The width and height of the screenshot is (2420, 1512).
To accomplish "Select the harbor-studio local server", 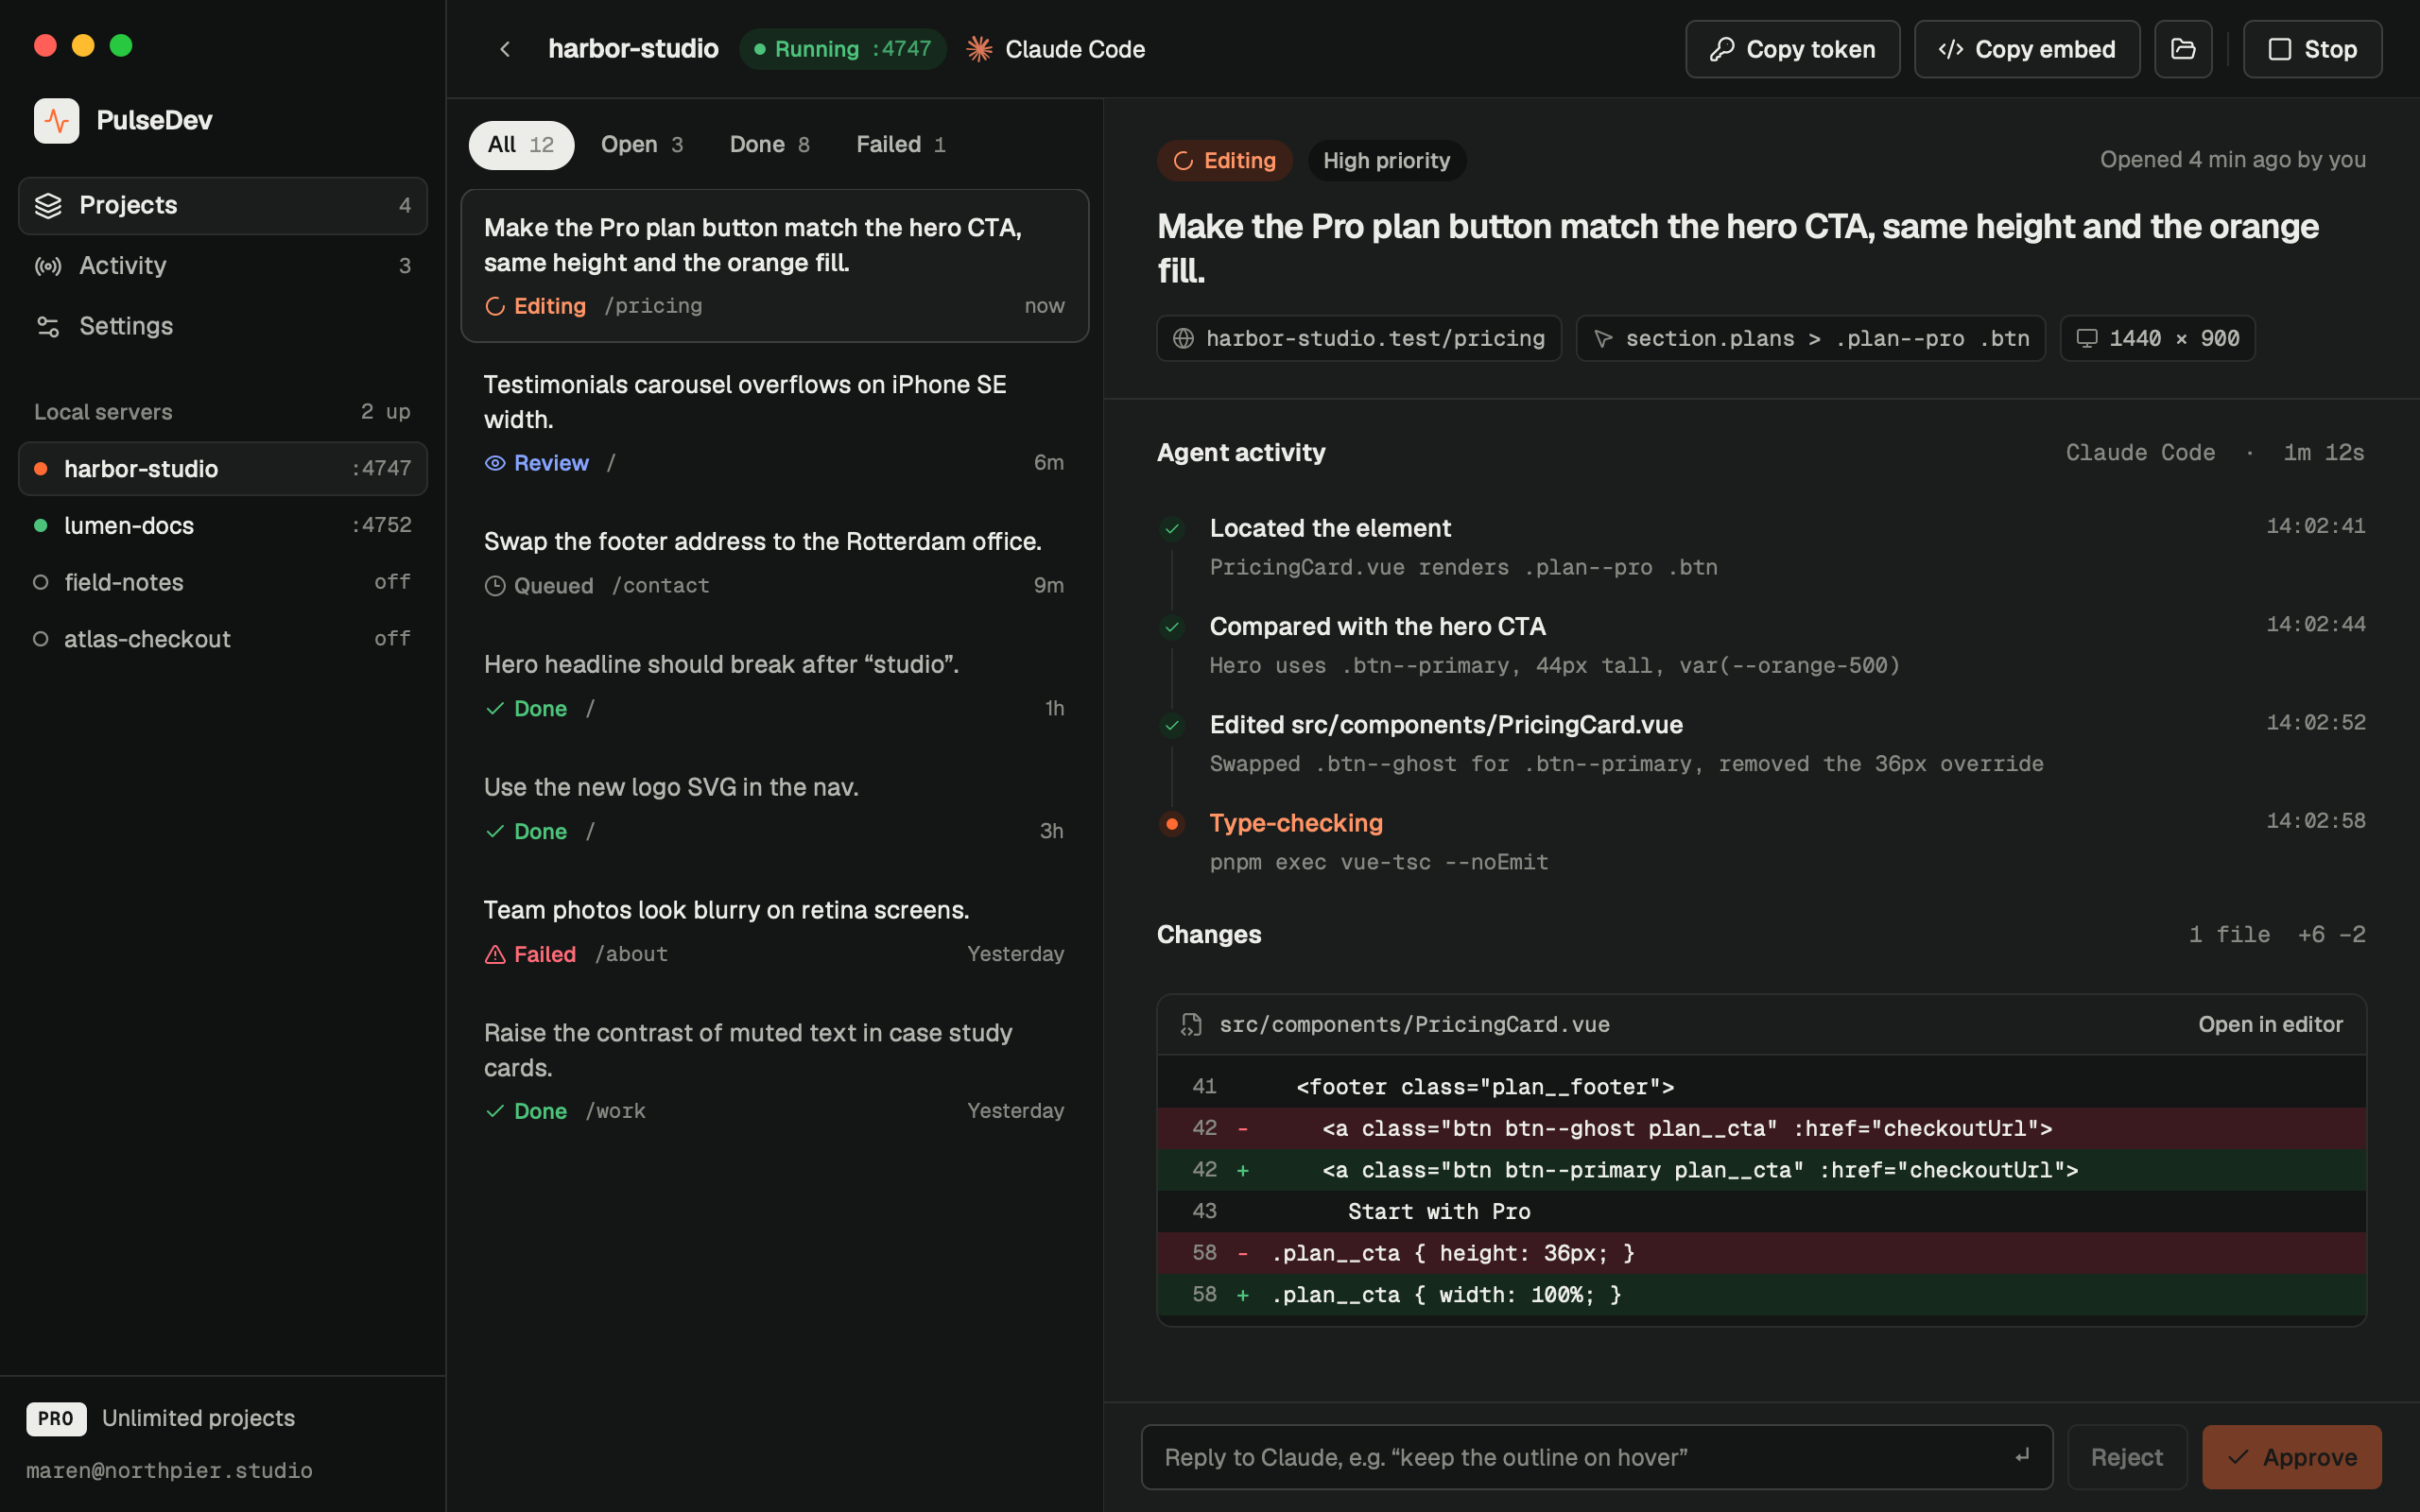I will tap(223, 468).
